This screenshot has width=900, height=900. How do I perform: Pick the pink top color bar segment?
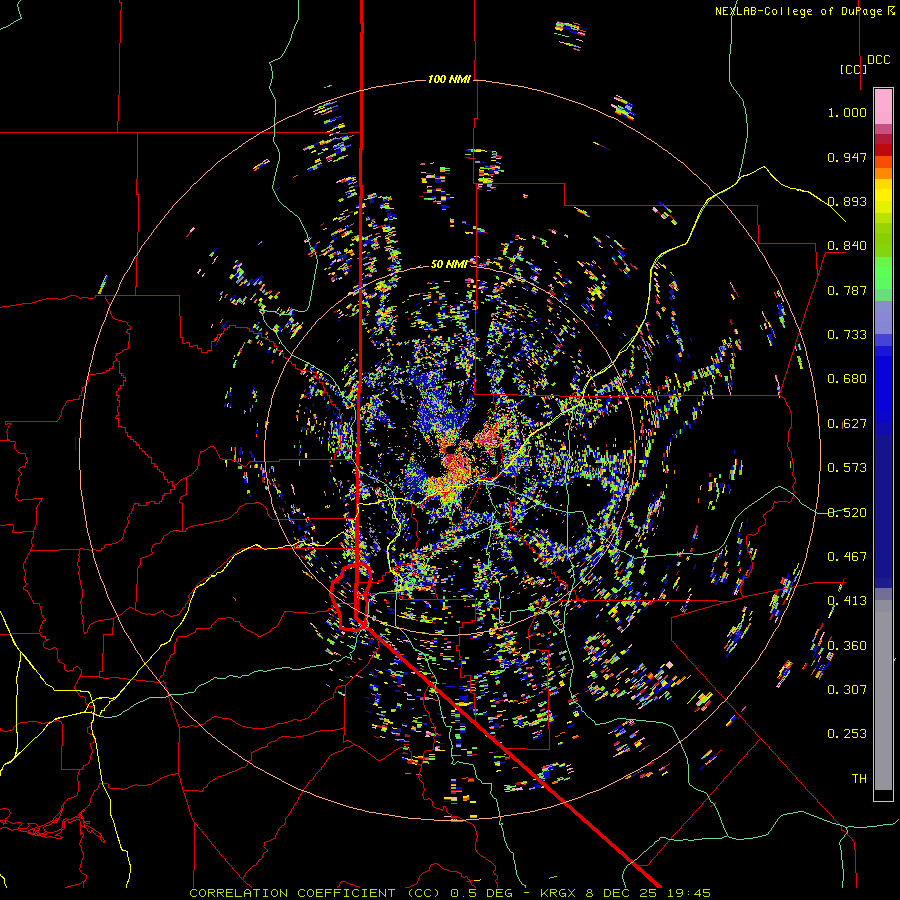883,106
